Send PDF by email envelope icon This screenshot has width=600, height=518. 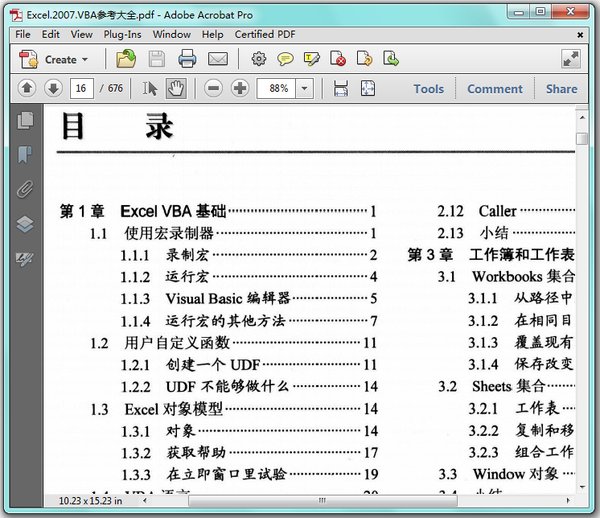[218, 59]
